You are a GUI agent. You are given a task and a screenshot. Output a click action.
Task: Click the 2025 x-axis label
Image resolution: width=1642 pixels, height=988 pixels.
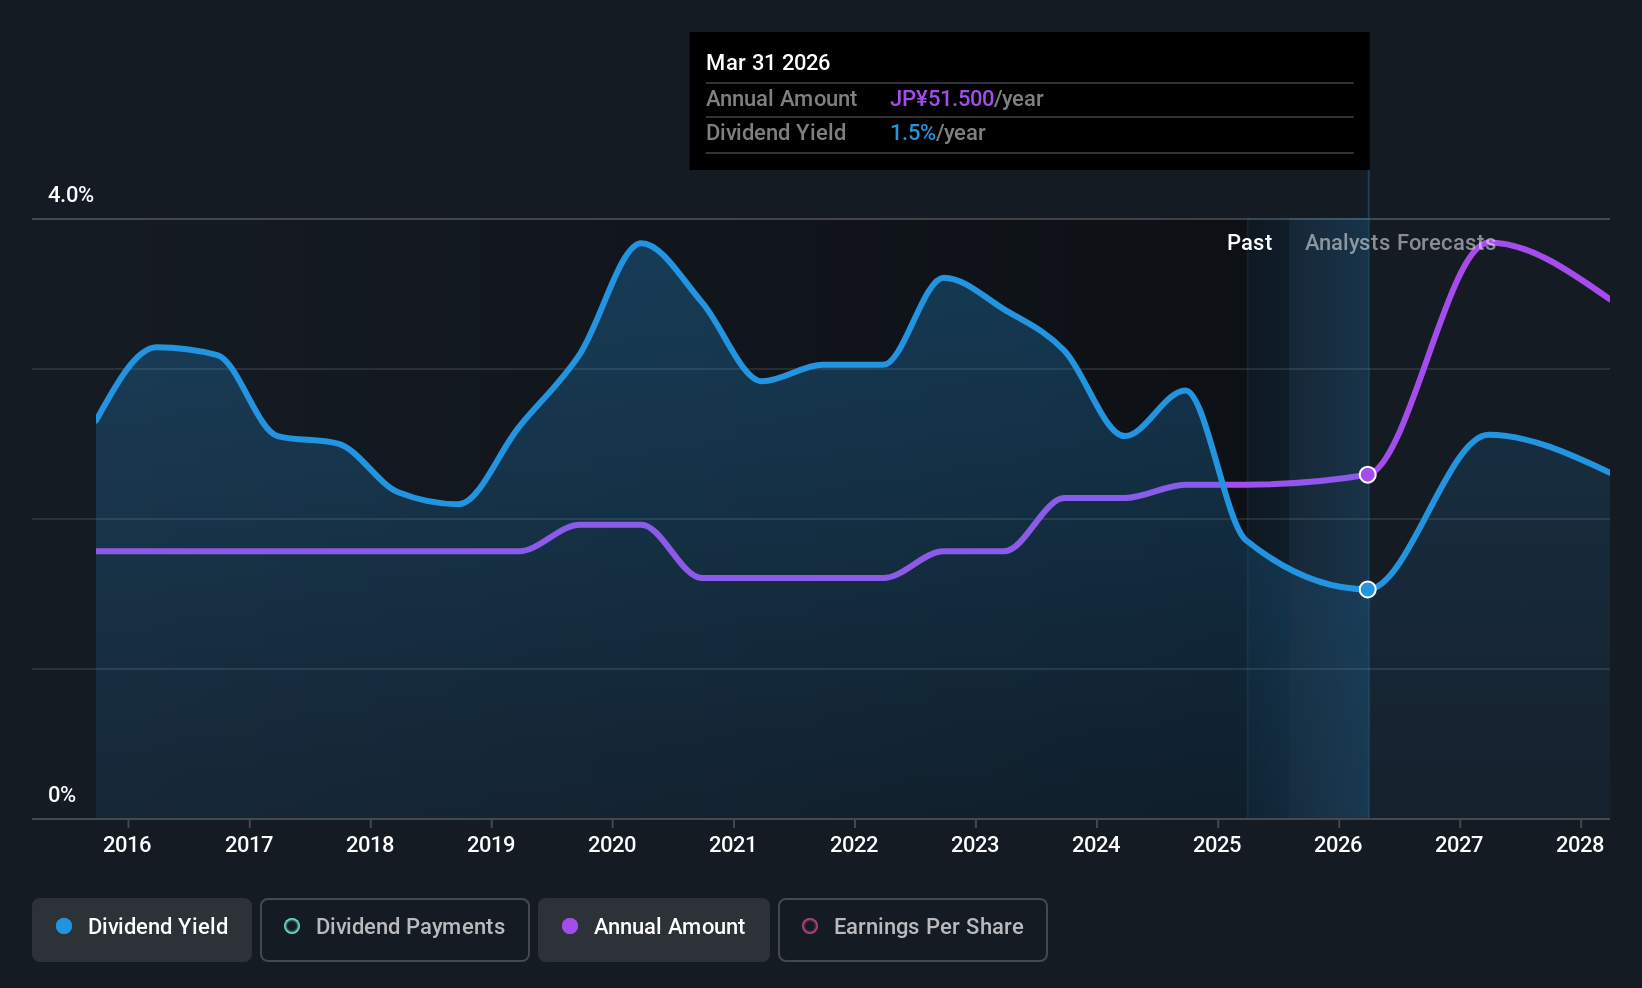tap(1217, 845)
